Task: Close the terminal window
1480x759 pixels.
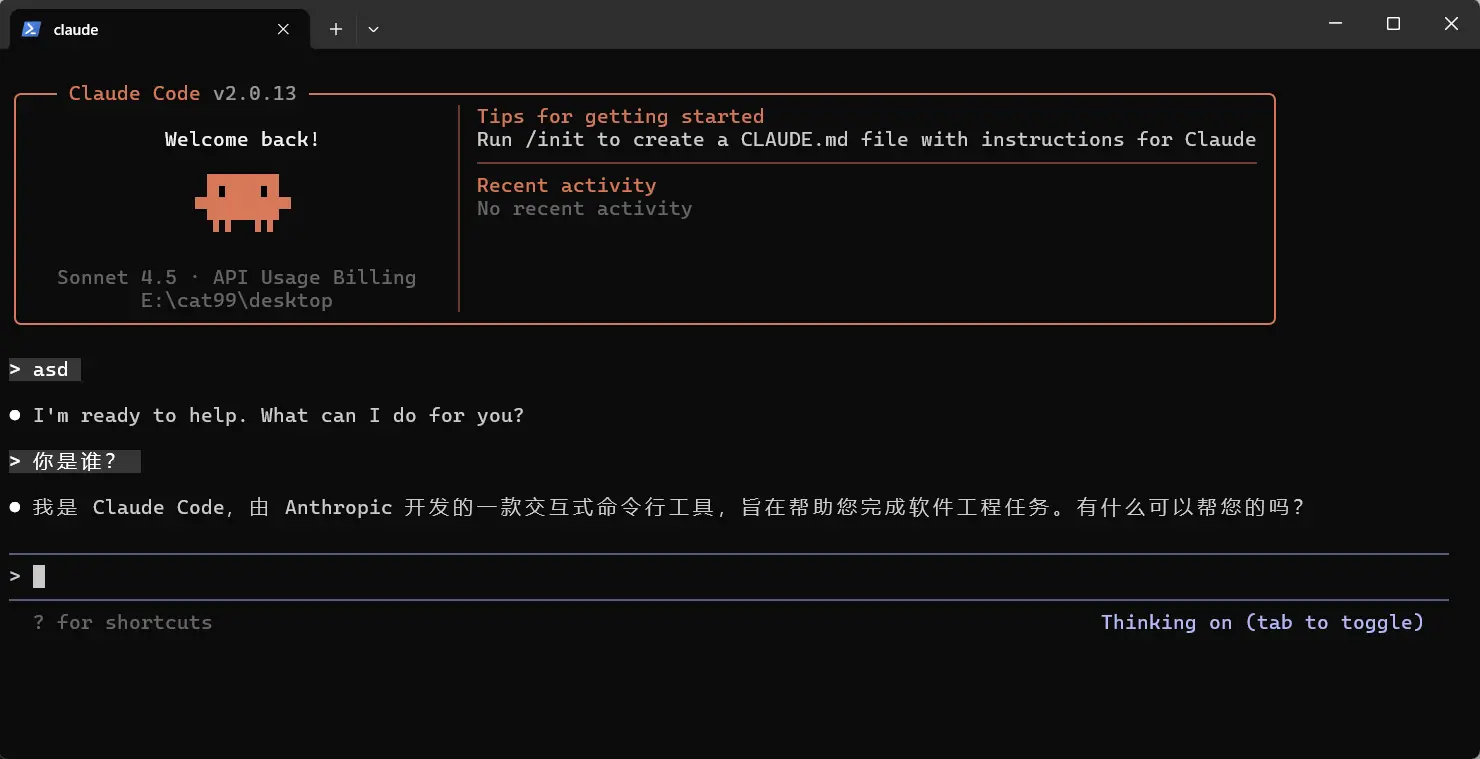Action: point(1451,24)
